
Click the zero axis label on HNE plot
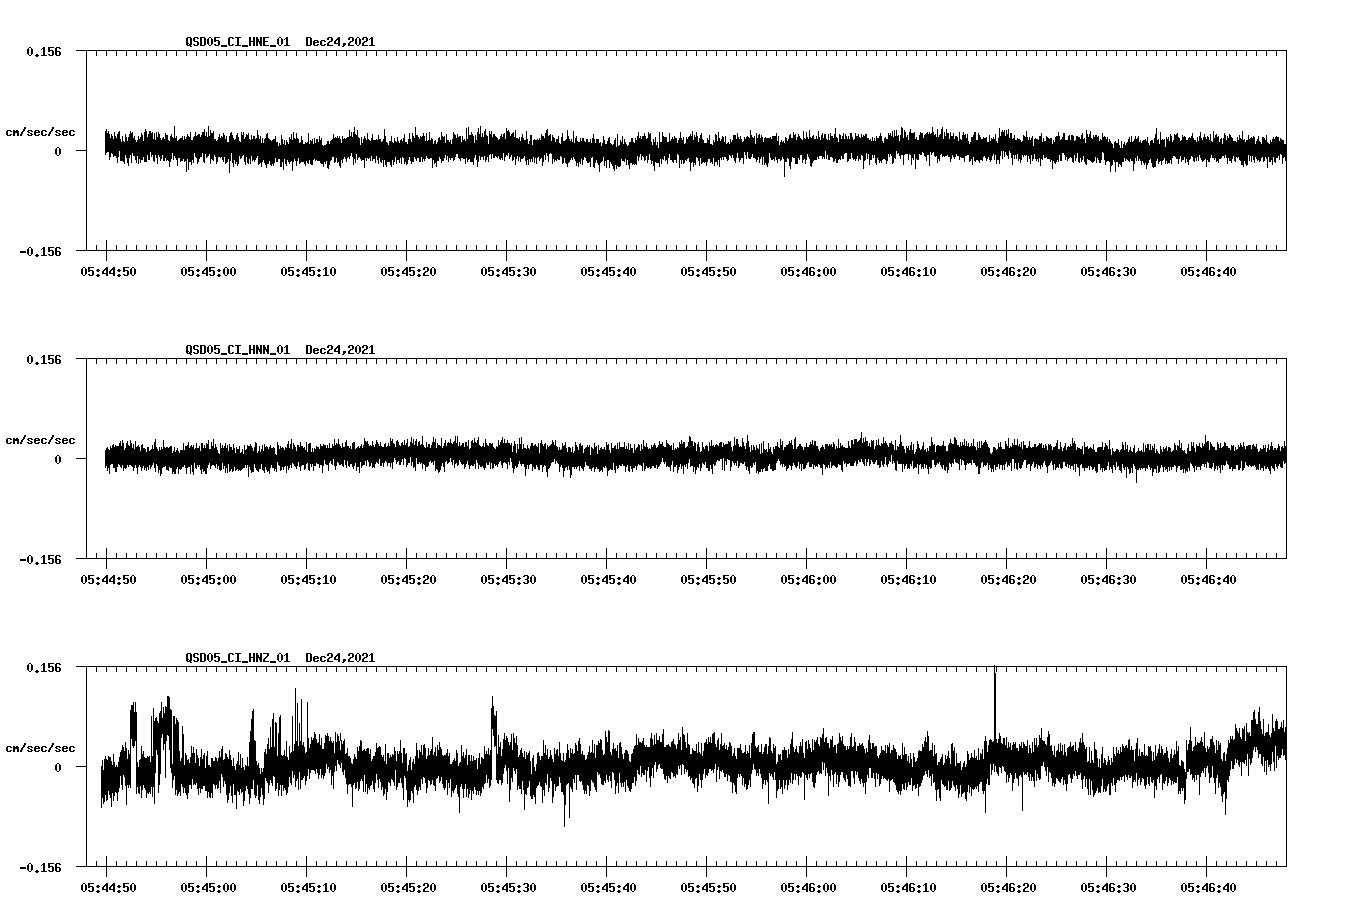tap(58, 152)
